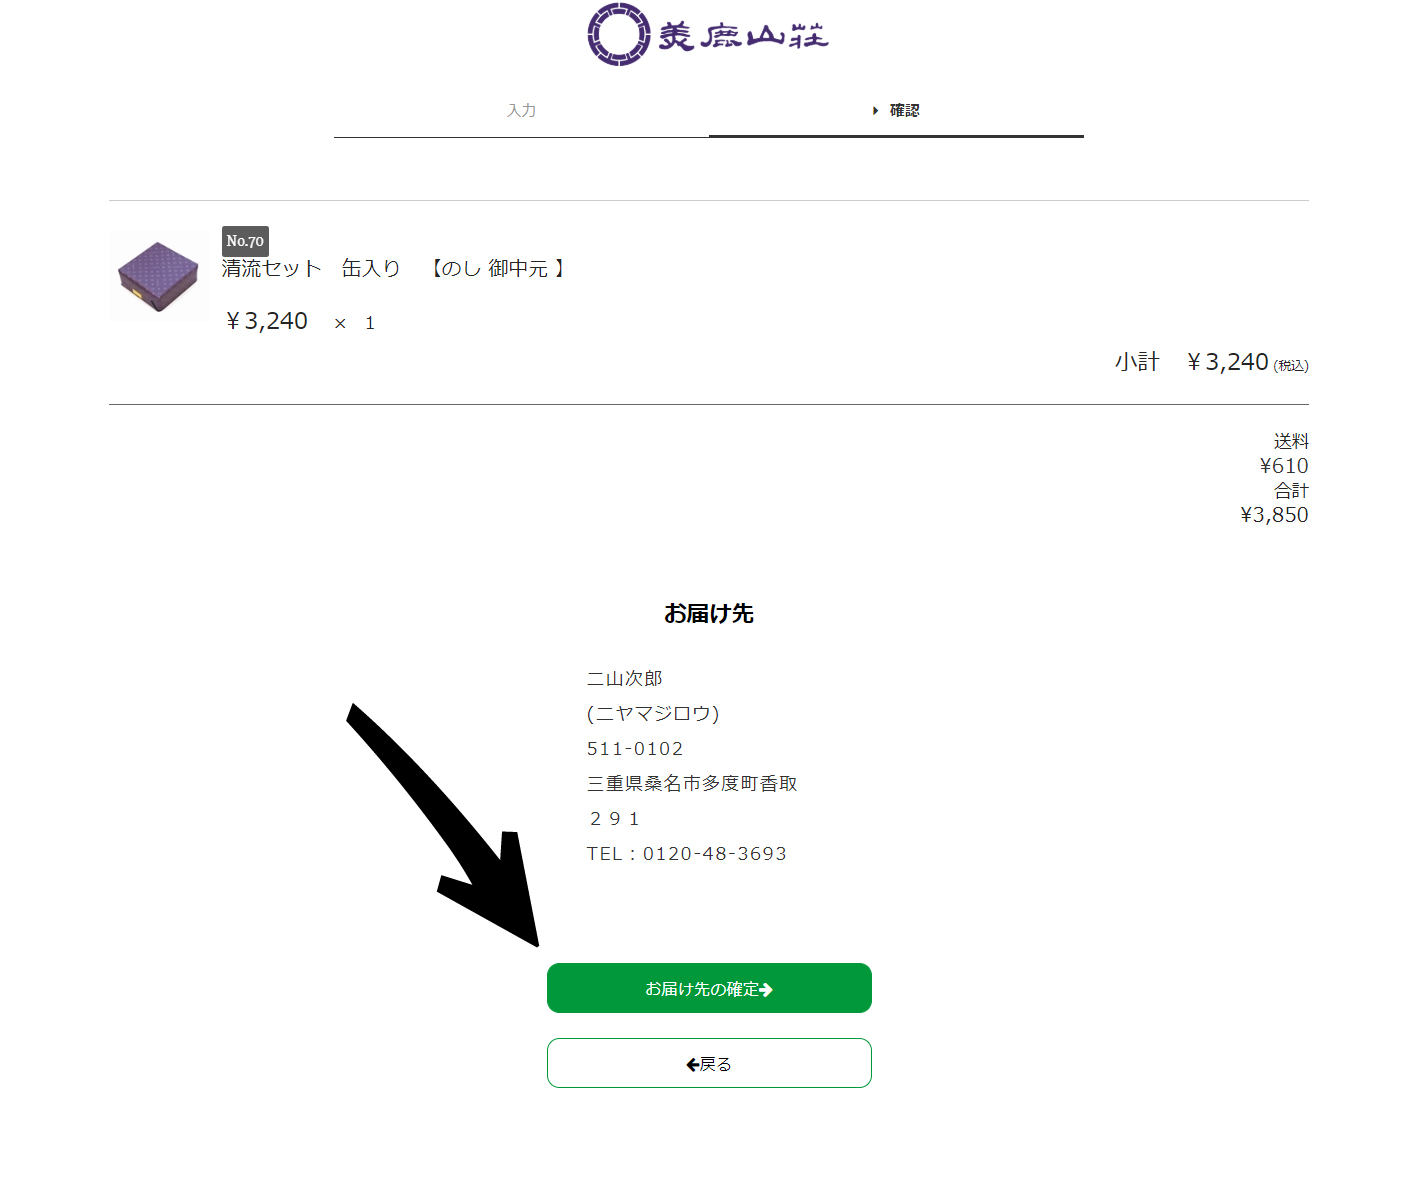
Task: Click the 清流セット 缶入り product name
Action: click(311, 268)
